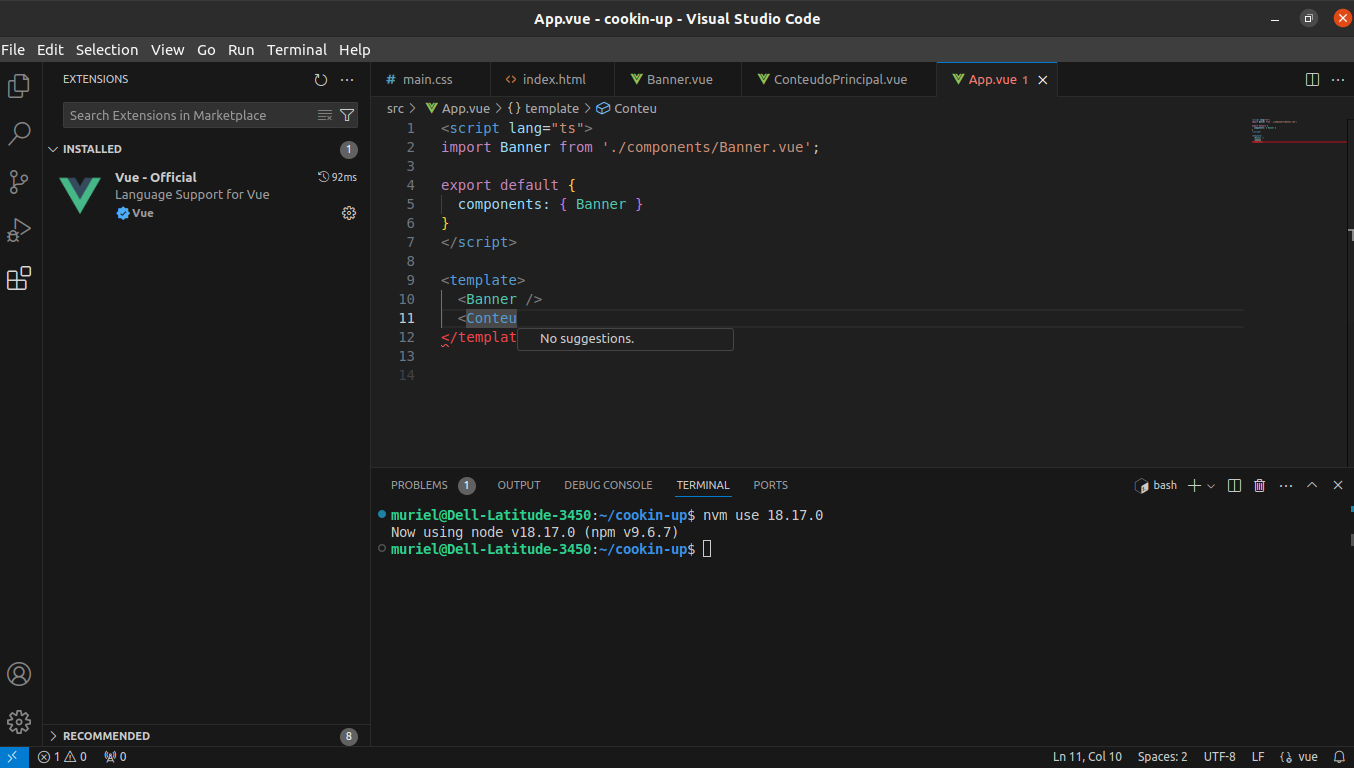Switch to the ConteudoPrincipal.vue tab
The height and width of the screenshot is (768, 1354).
coord(840,80)
